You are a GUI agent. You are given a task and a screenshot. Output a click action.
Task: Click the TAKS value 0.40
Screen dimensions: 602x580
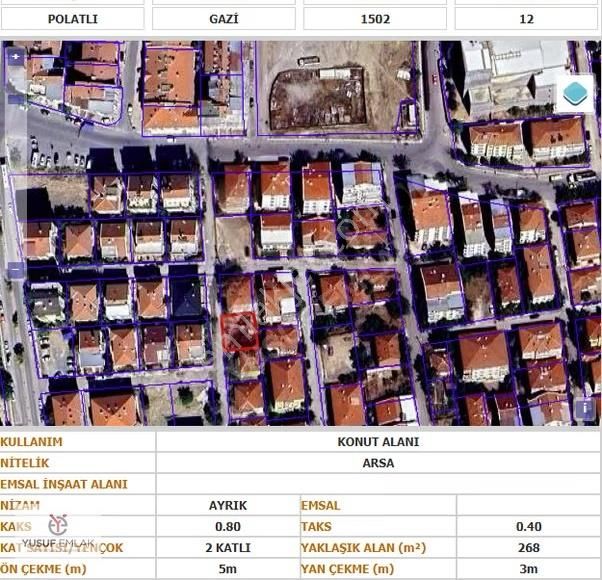point(528,526)
